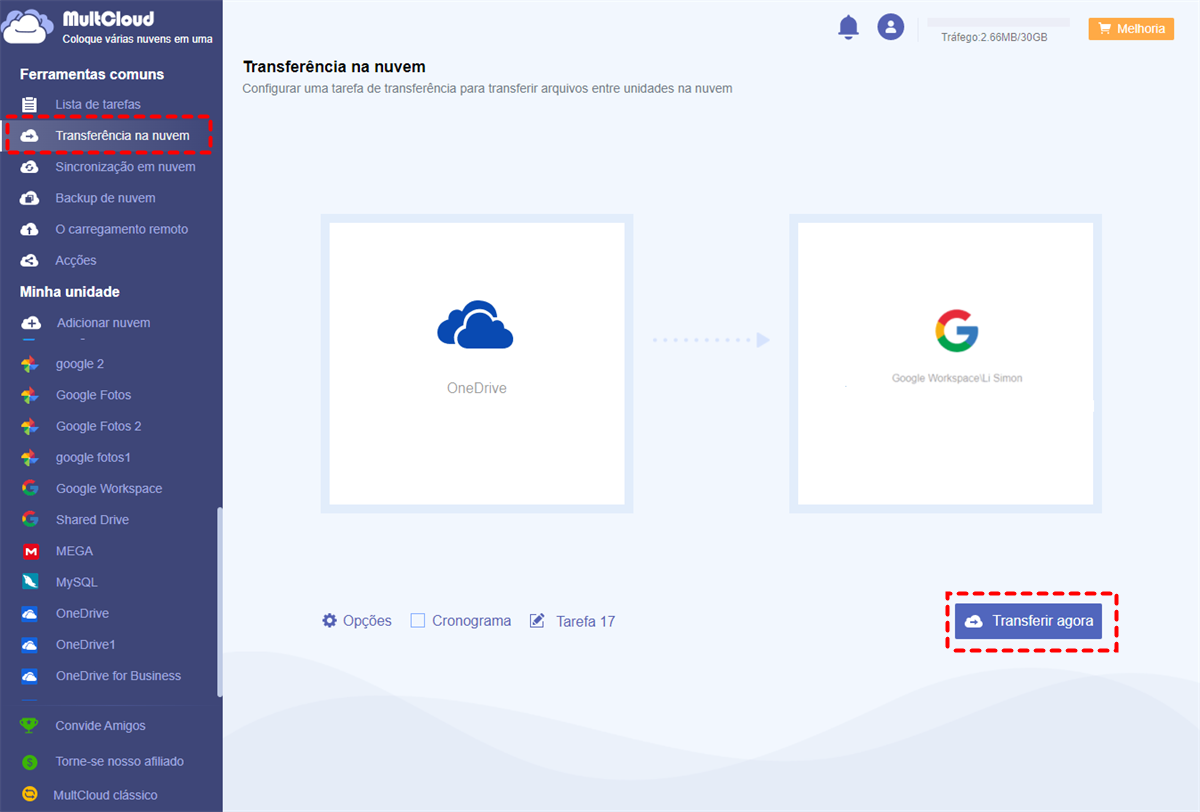Choose the OneDrive source box
1200x812 pixels.
tap(476, 364)
